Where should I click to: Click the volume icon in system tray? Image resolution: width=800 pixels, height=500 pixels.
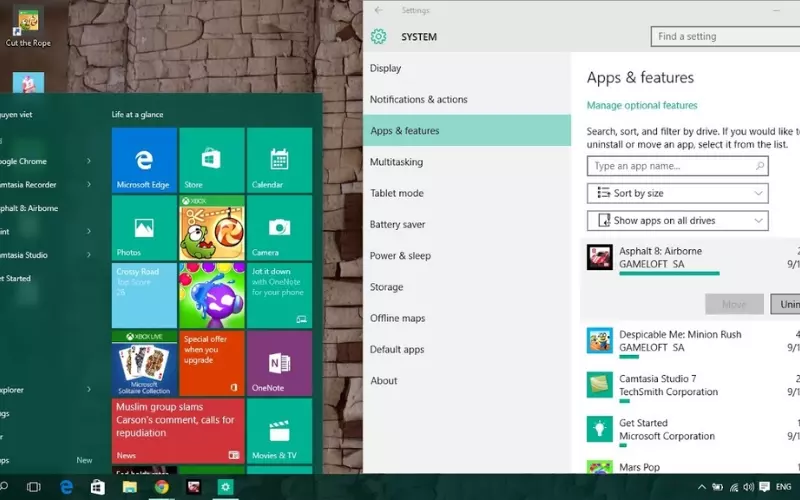pos(748,487)
